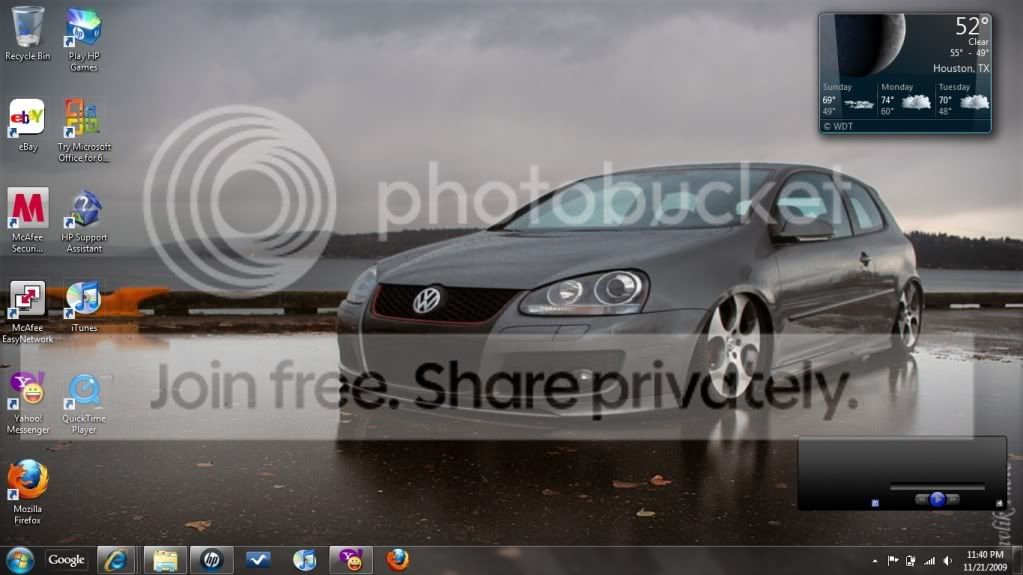This screenshot has height=575, width=1023.
Task: Launch Play HP Games shortcut
Action: [x=84, y=39]
